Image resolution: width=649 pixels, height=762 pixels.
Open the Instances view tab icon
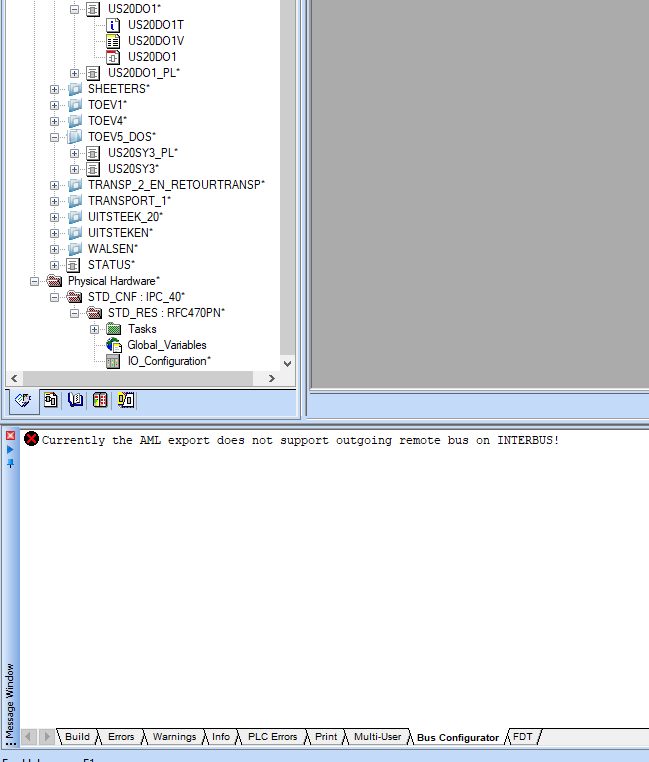(x=126, y=400)
